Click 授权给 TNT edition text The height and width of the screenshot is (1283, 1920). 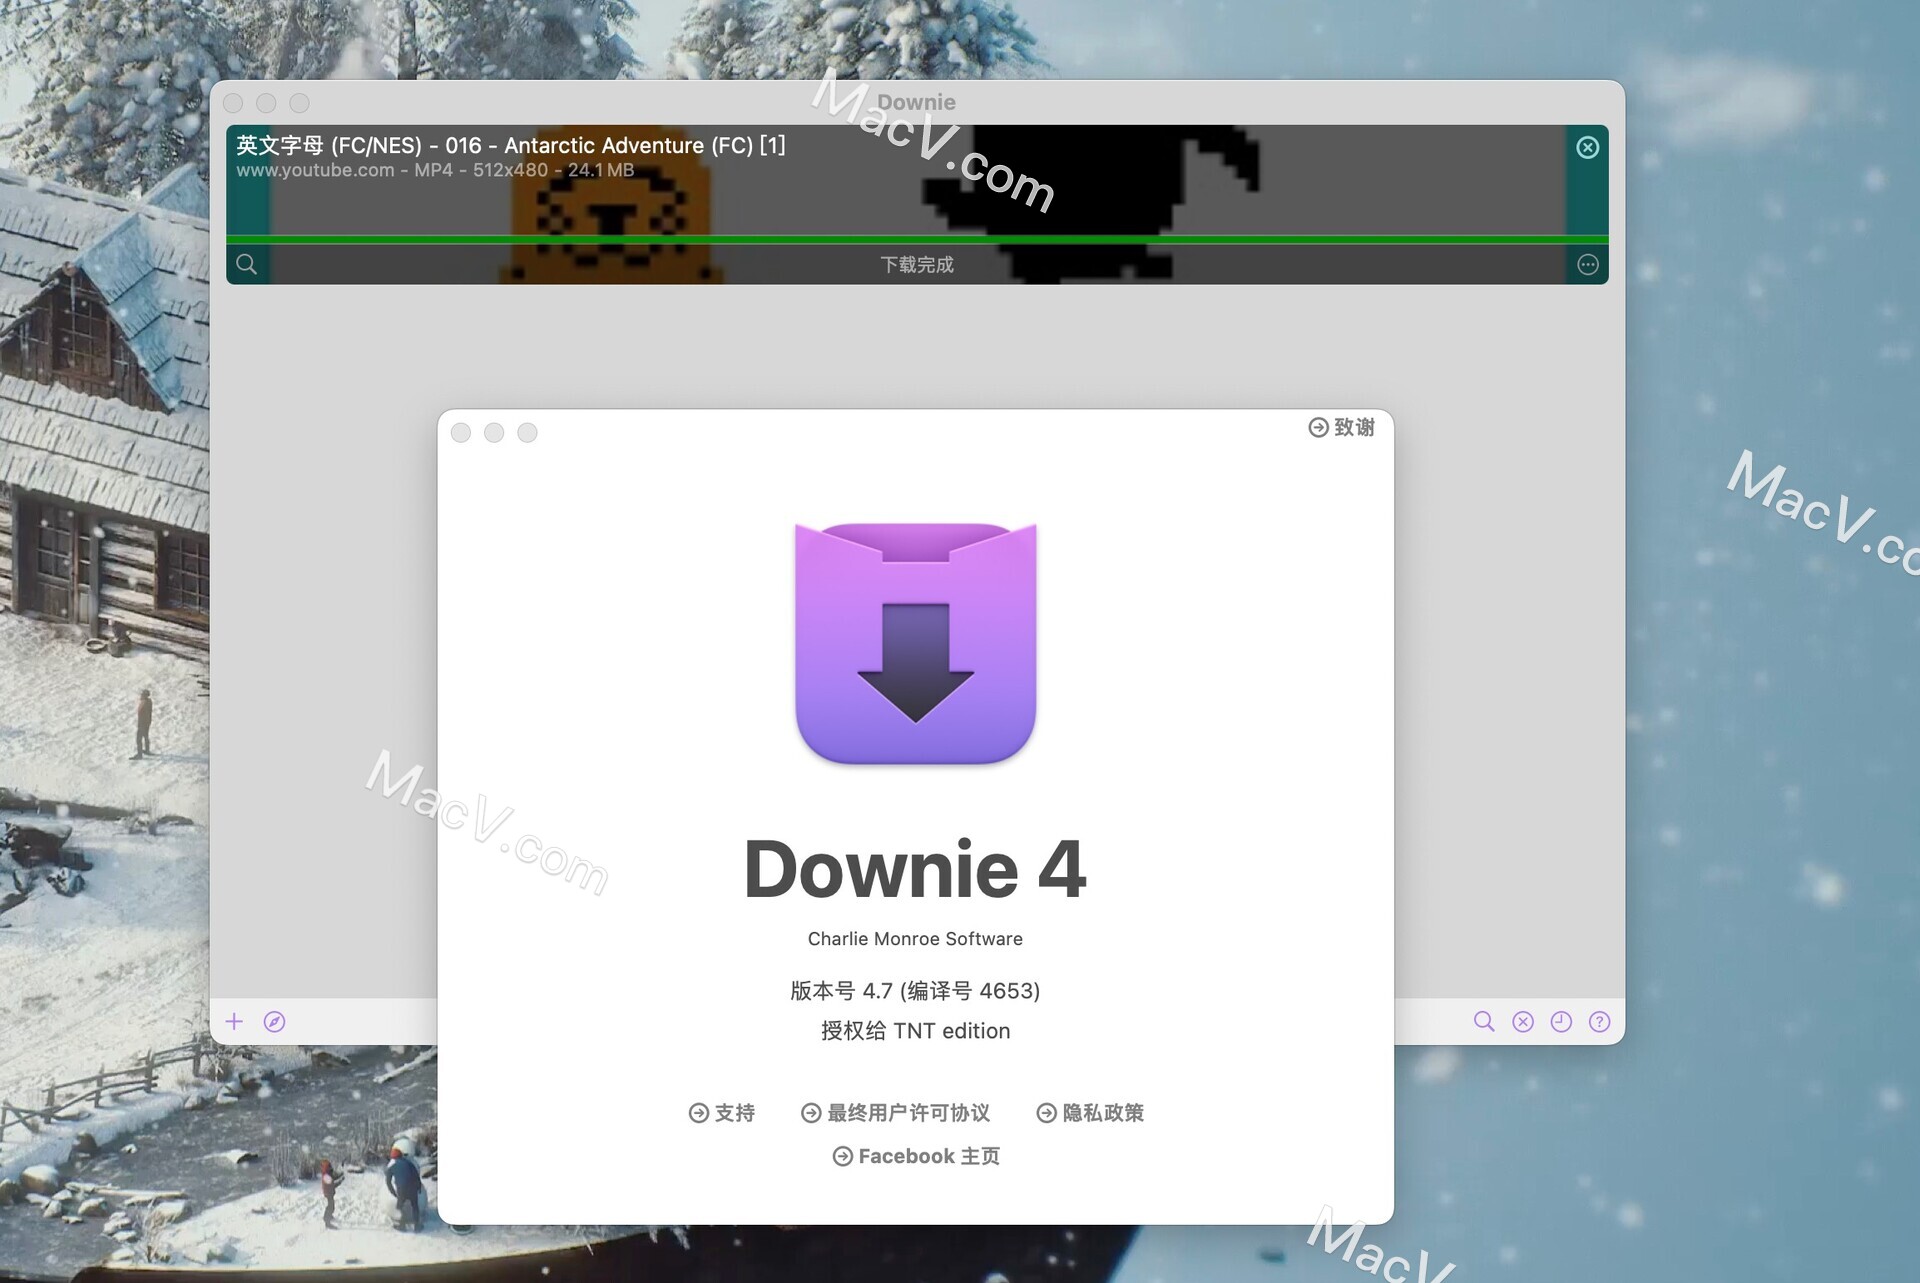(915, 1030)
